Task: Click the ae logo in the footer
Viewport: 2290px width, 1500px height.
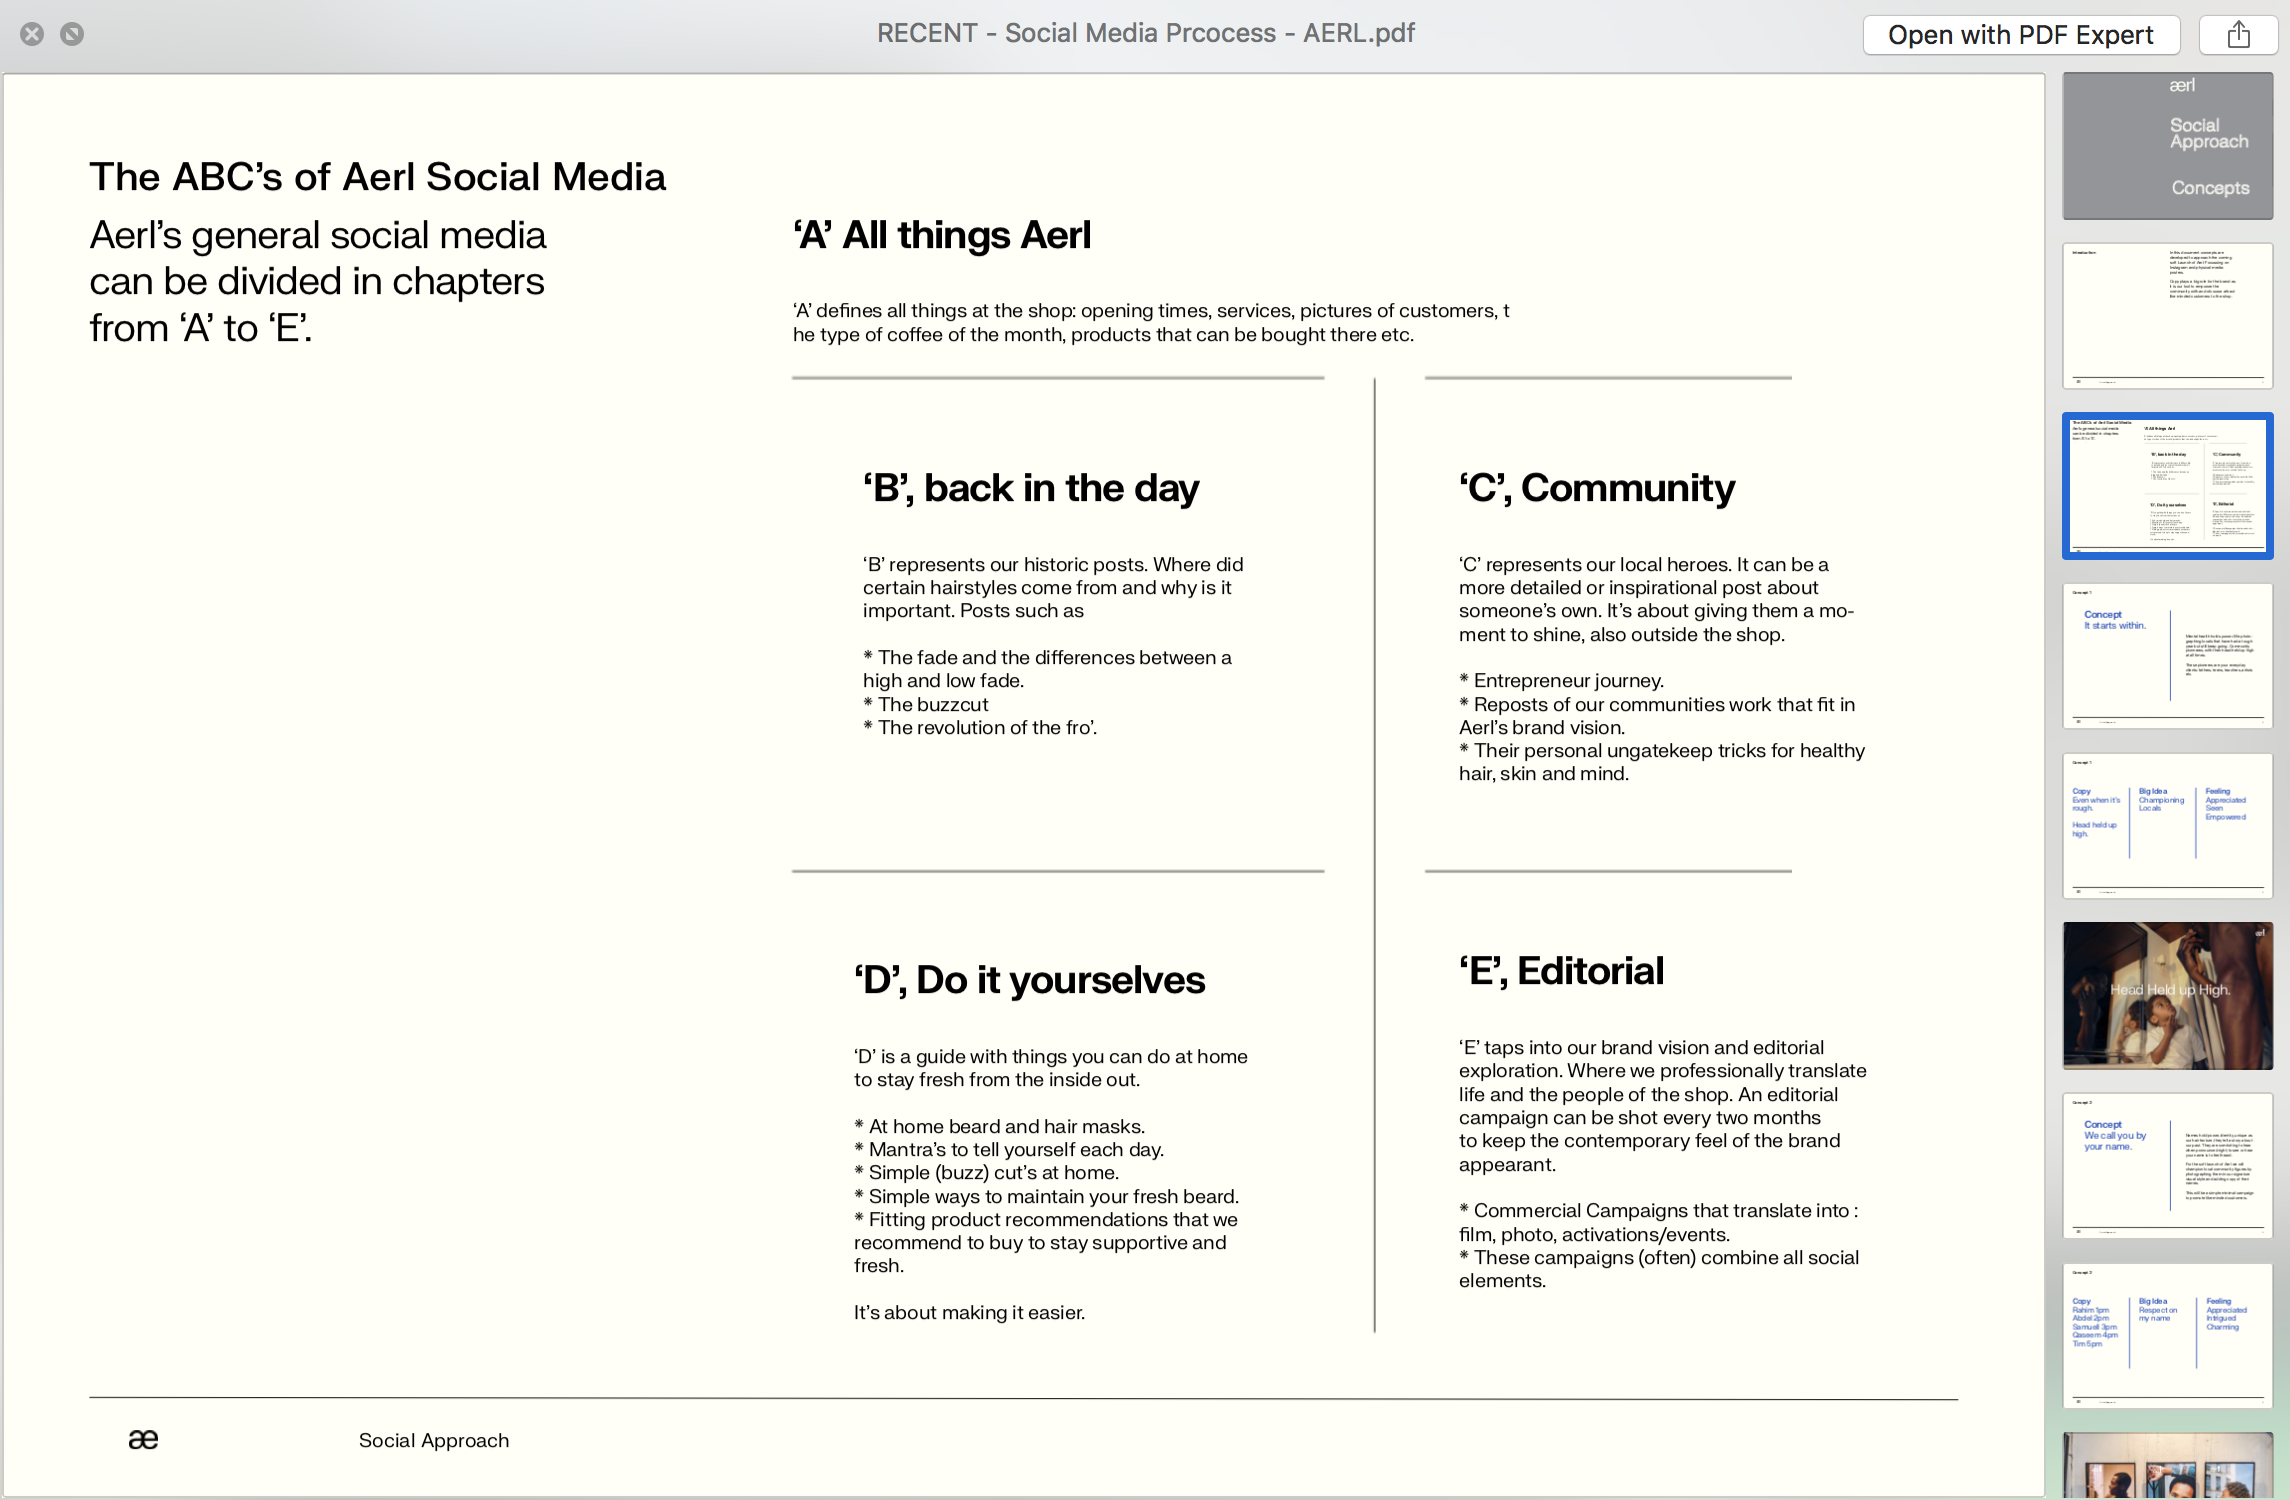Action: tap(143, 1439)
